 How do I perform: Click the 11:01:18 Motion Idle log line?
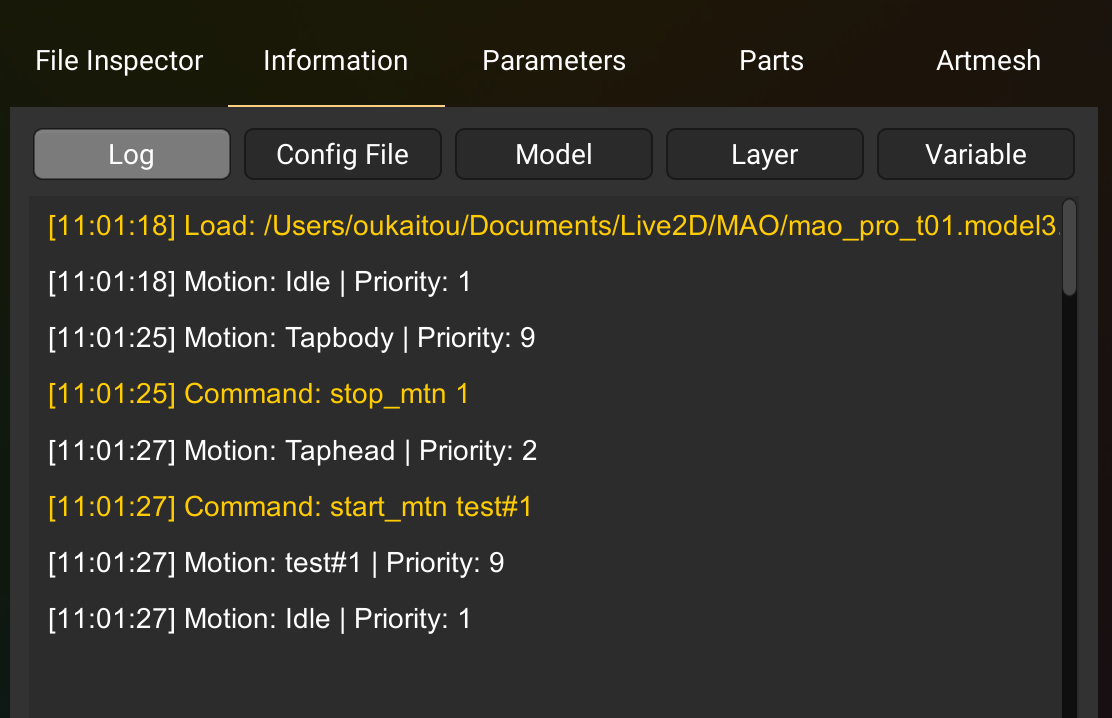pos(259,282)
